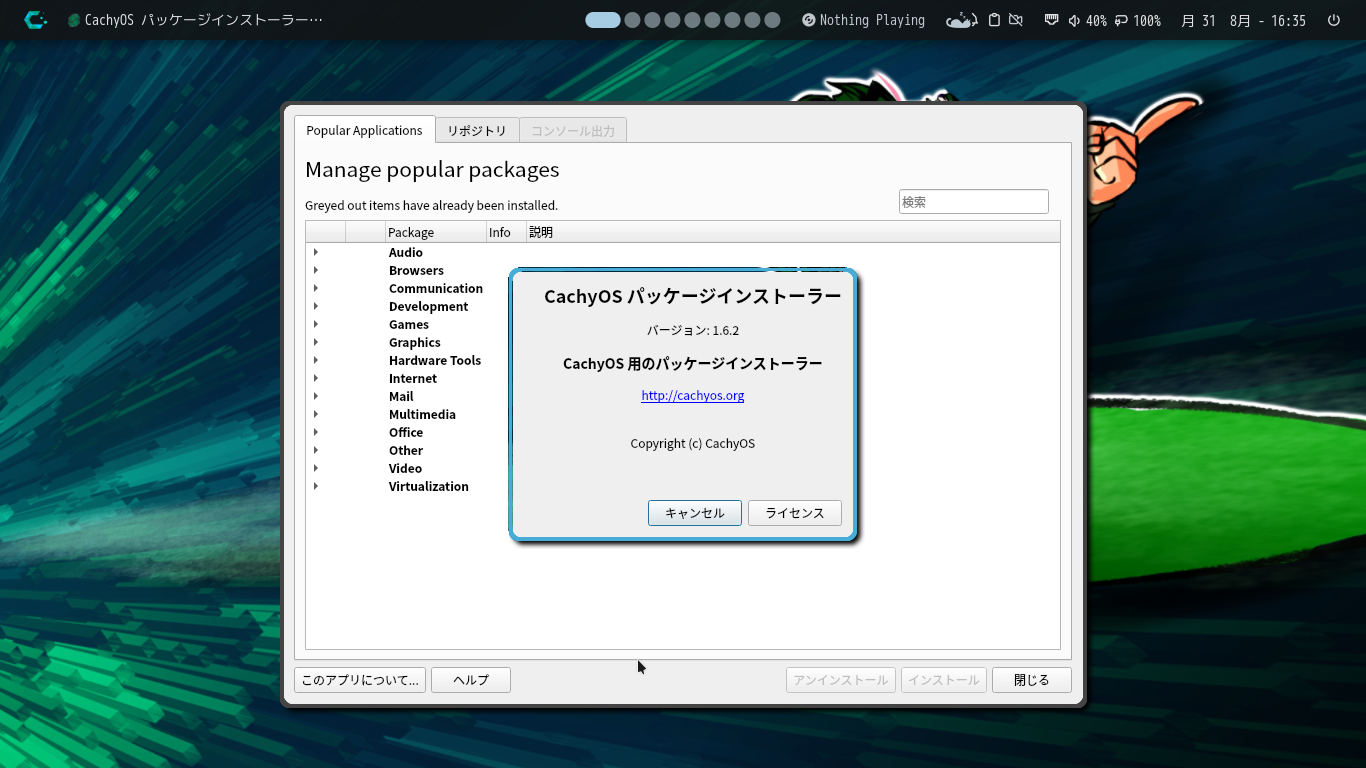Screen dimensions: 1366x768
Task: Click the Nothing Playing media icon
Action: 809,20
